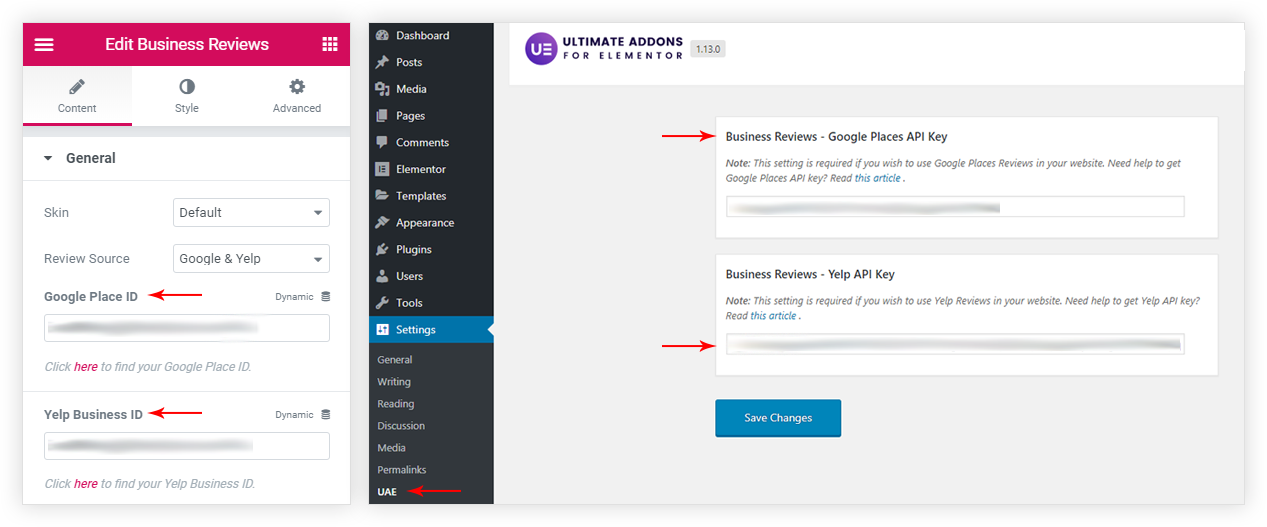Select Permalinks under Settings submenu
The height and width of the screenshot is (527, 1267).
[x=402, y=470]
